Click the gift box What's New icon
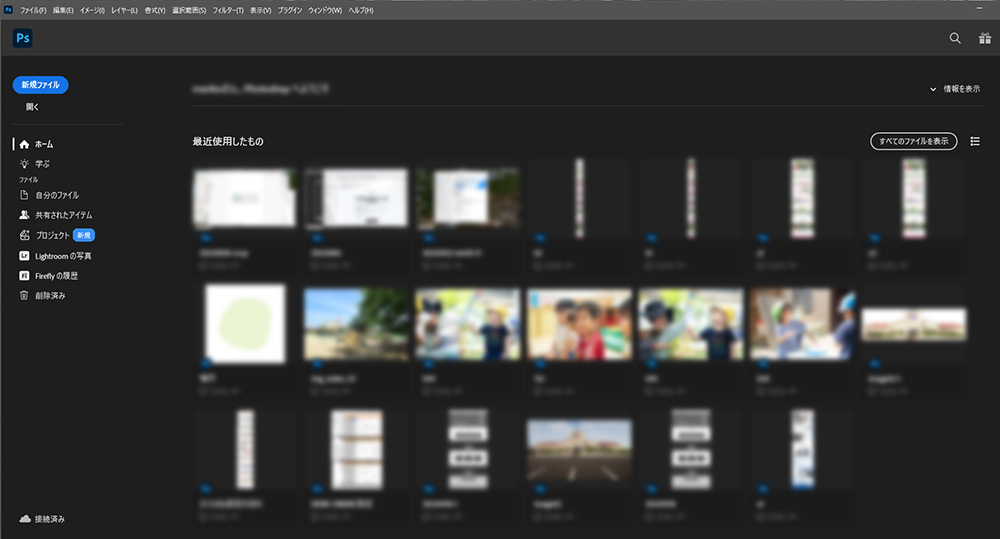 984,38
